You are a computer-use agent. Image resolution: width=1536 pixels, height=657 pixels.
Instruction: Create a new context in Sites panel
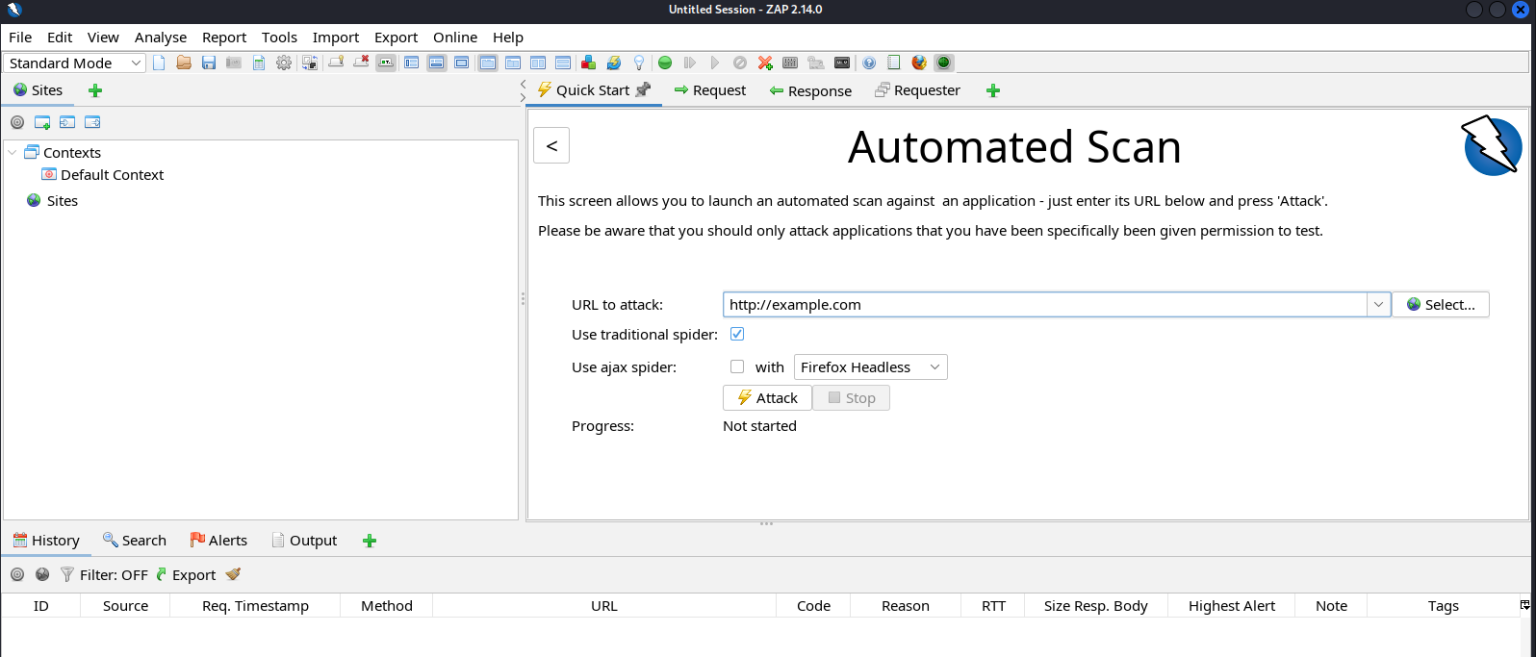tap(42, 121)
